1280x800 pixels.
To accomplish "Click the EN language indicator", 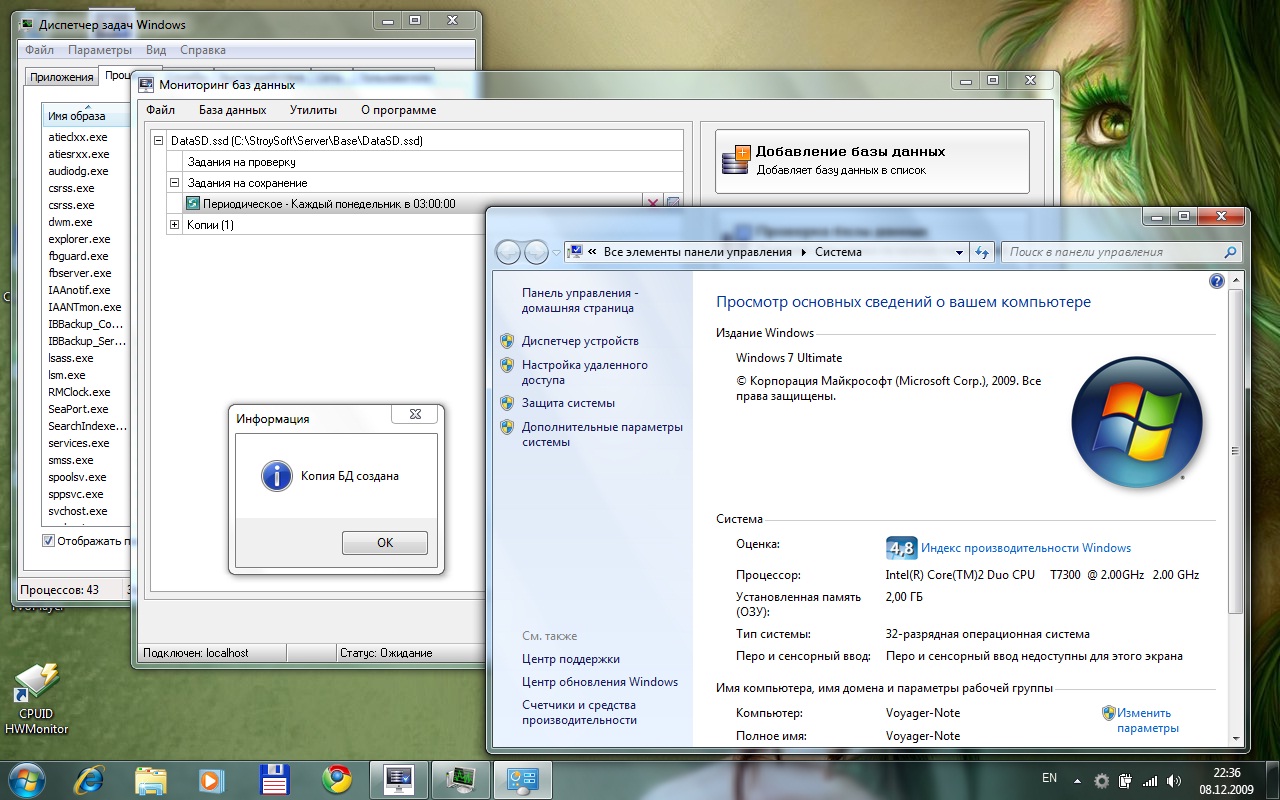I will click(1049, 777).
